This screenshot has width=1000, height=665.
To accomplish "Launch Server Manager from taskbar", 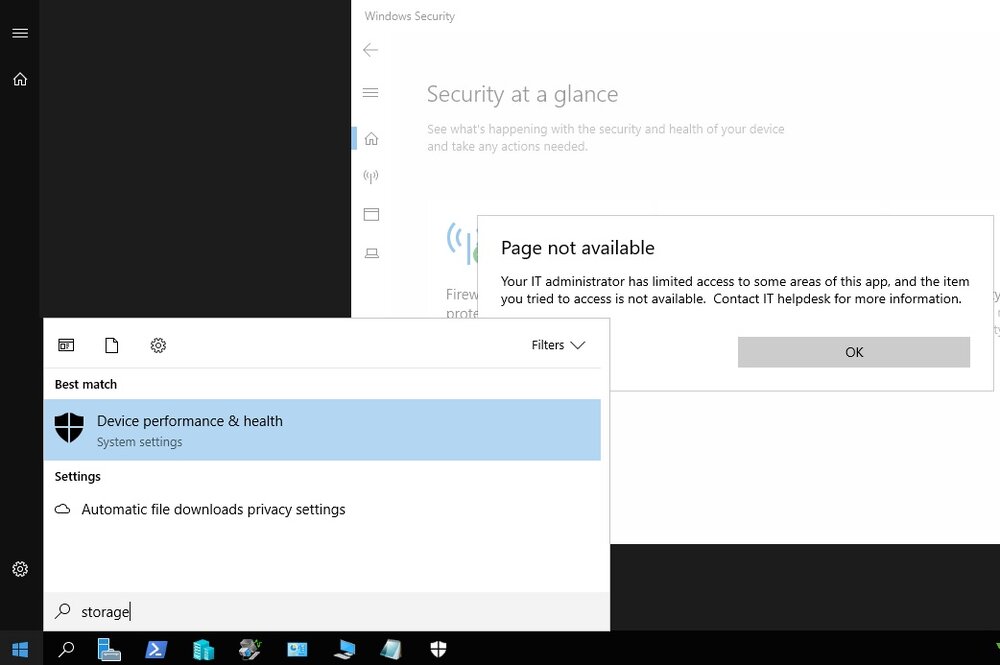I will [x=109, y=650].
